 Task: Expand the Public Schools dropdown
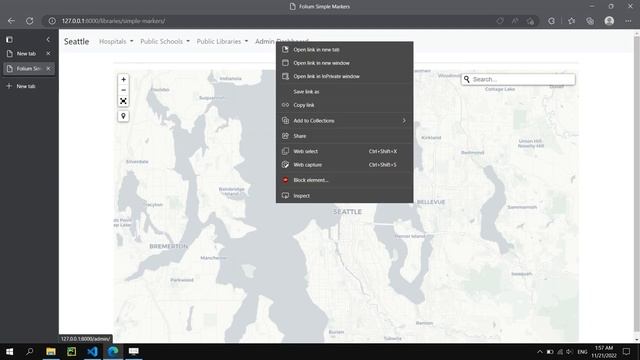click(x=164, y=41)
